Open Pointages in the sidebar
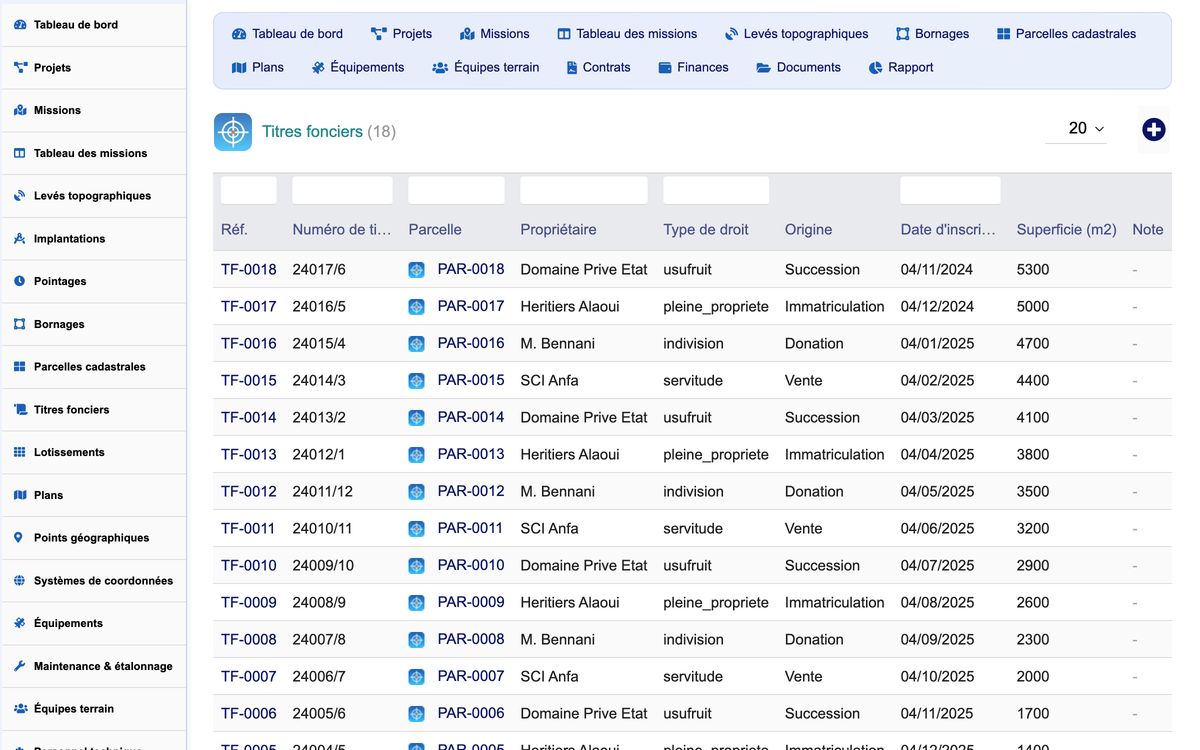Image resolution: width=1200 pixels, height=750 pixels. click(93, 281)
